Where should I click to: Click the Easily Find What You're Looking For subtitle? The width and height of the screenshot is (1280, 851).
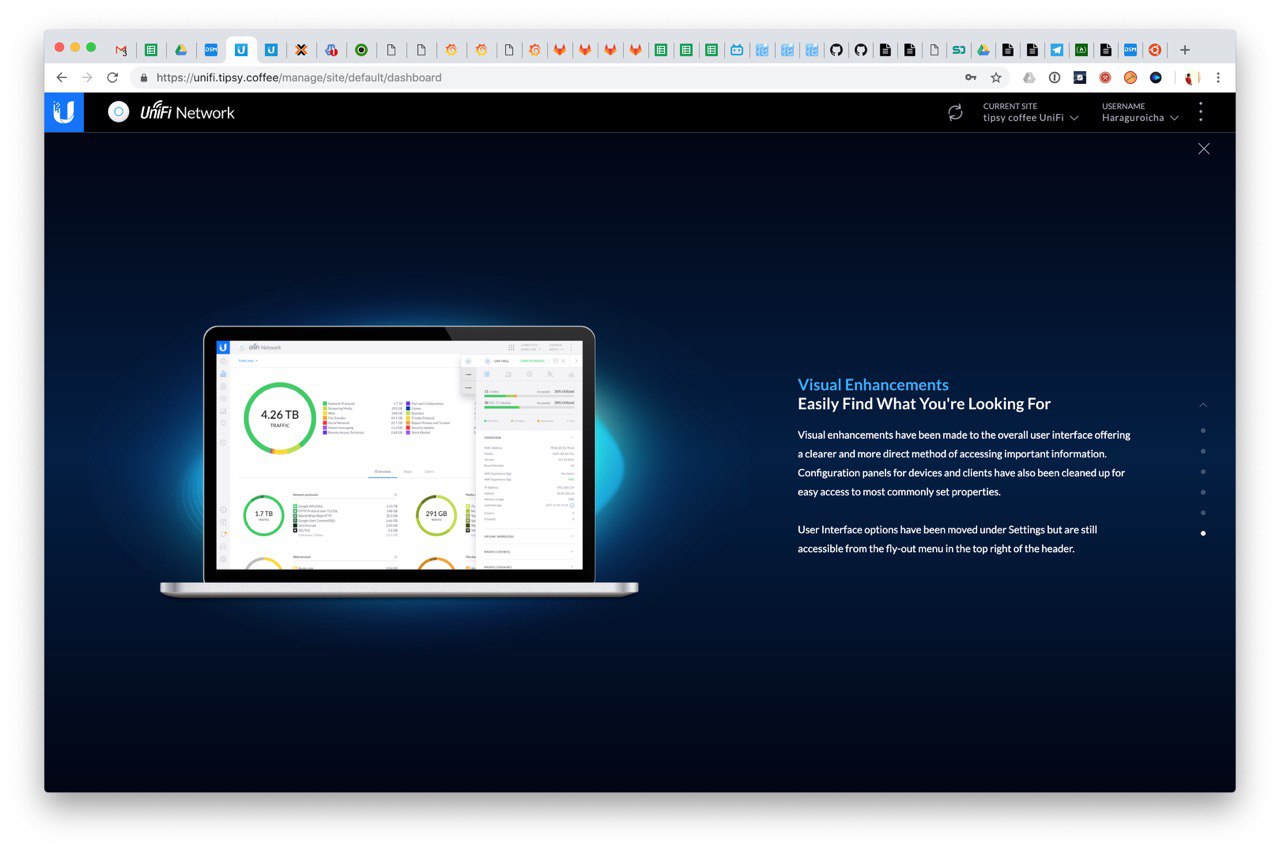924,404
